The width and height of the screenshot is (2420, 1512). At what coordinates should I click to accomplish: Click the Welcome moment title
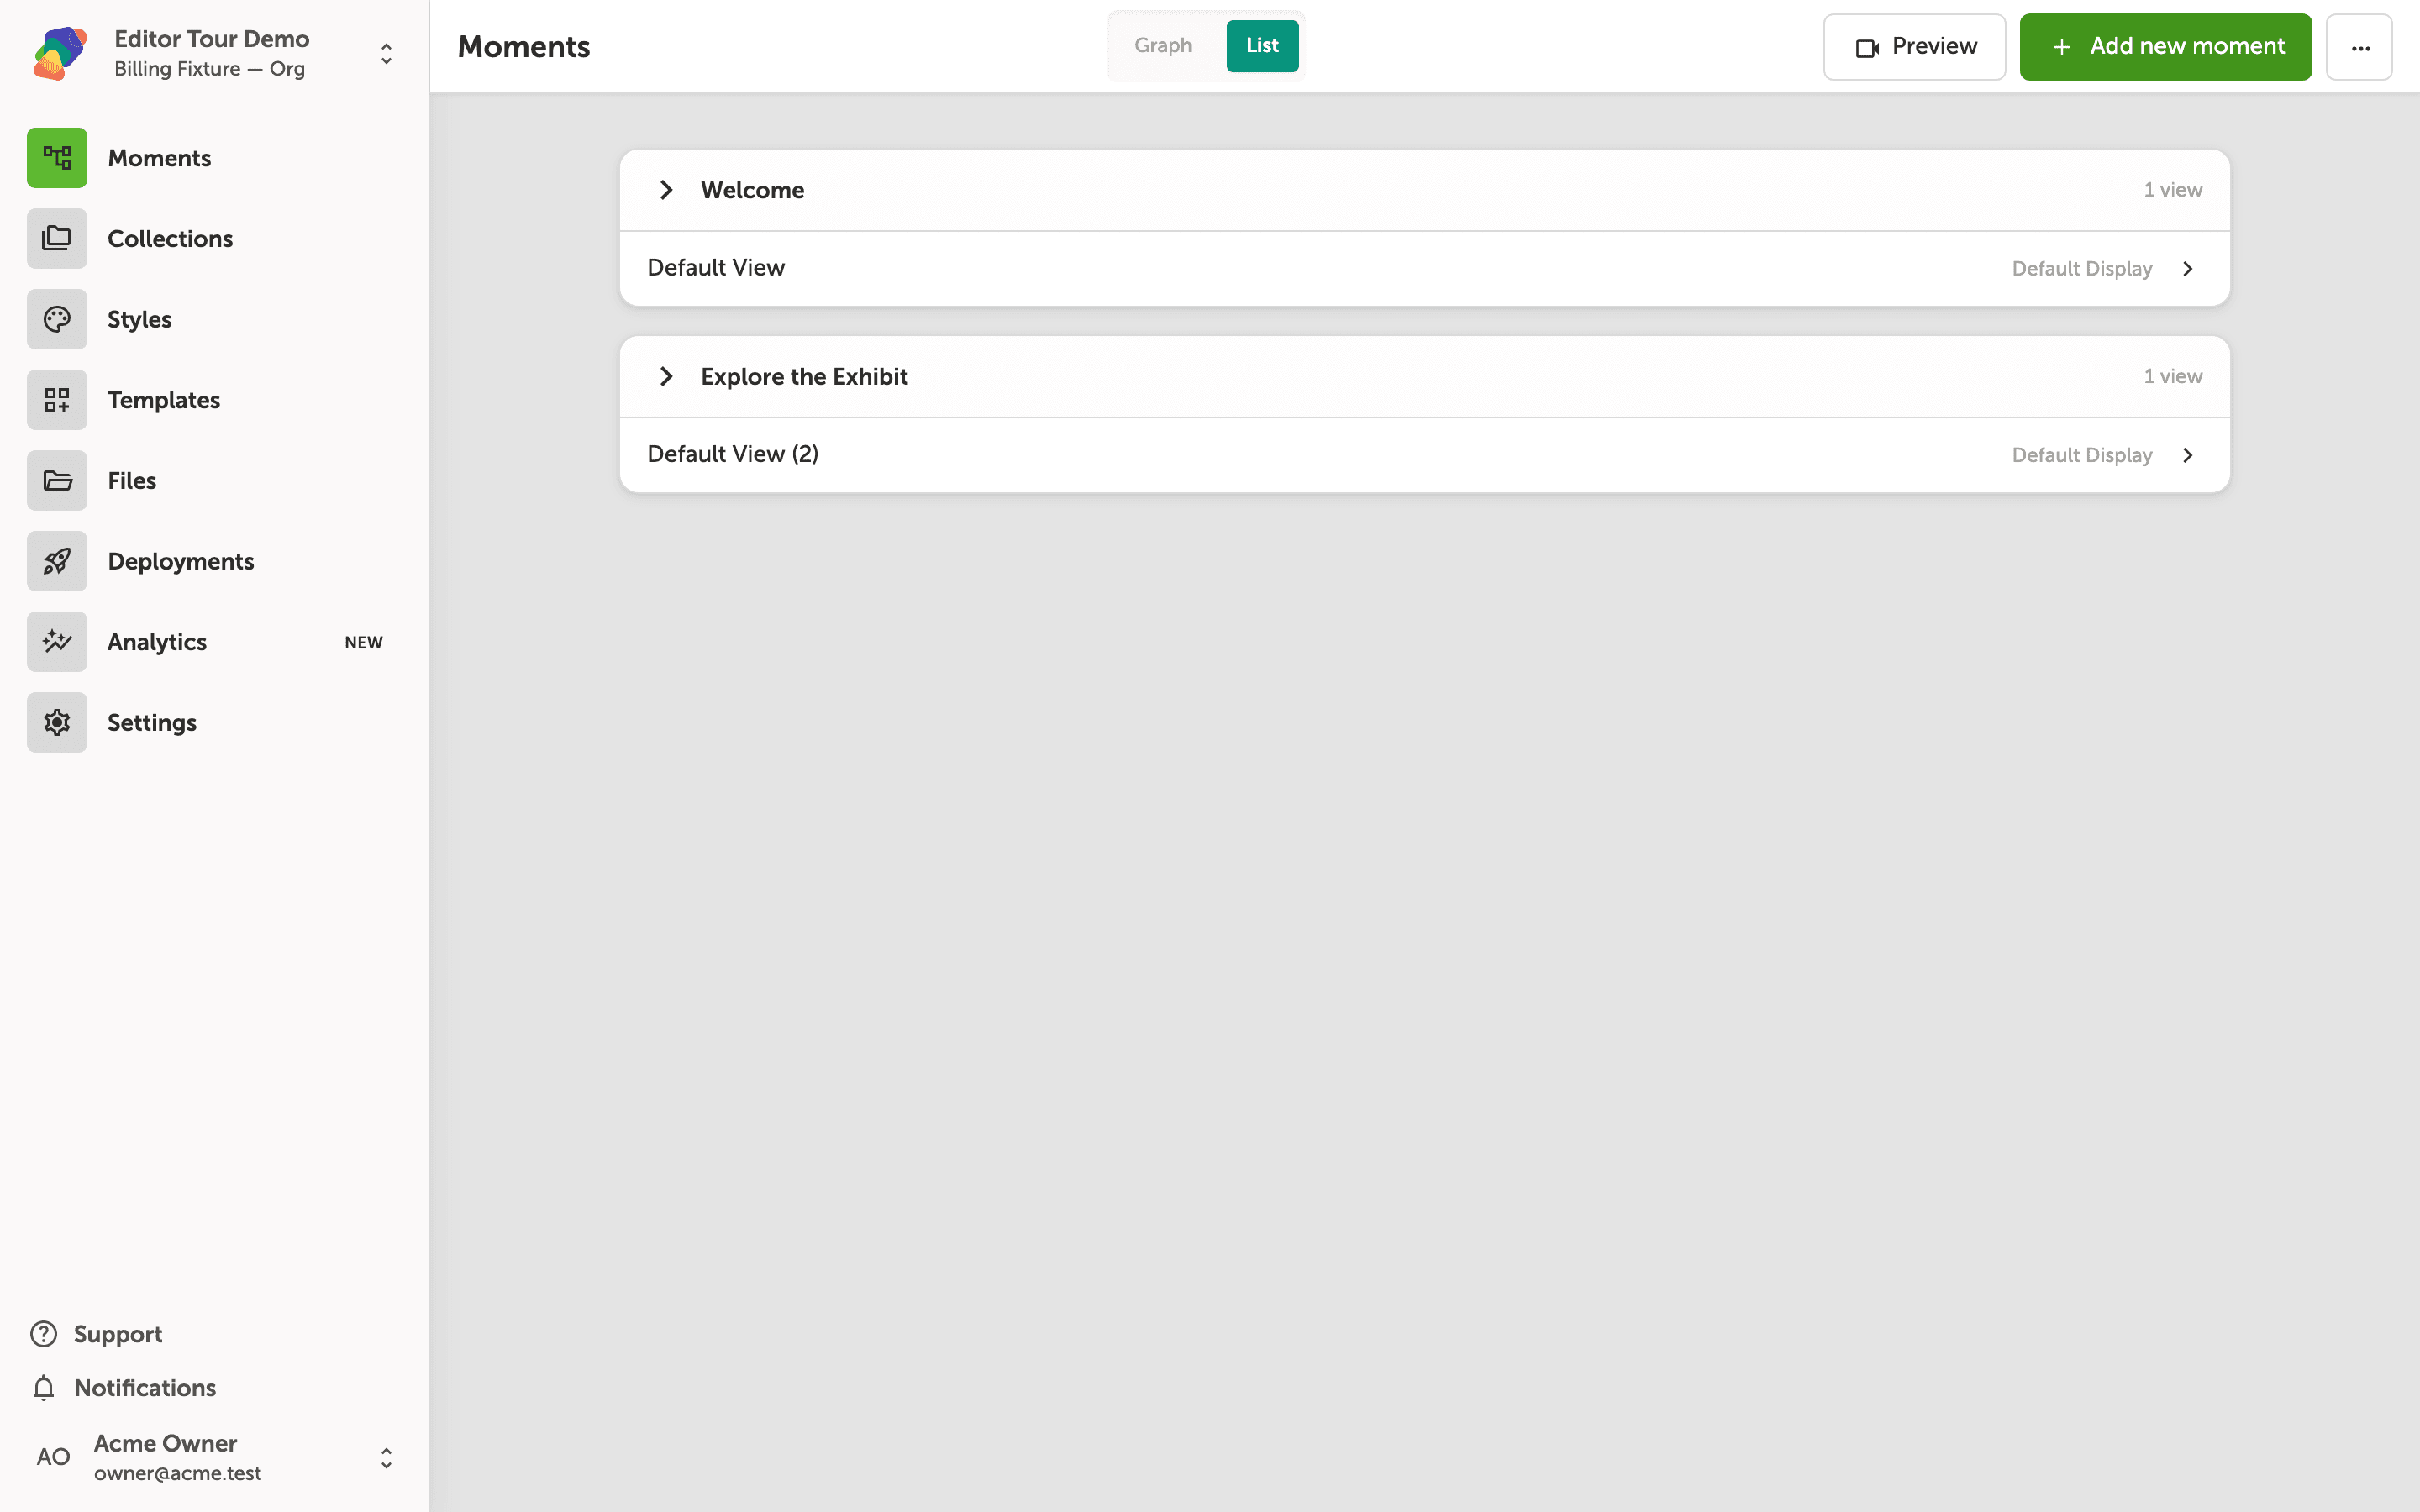tap(752, 190)
